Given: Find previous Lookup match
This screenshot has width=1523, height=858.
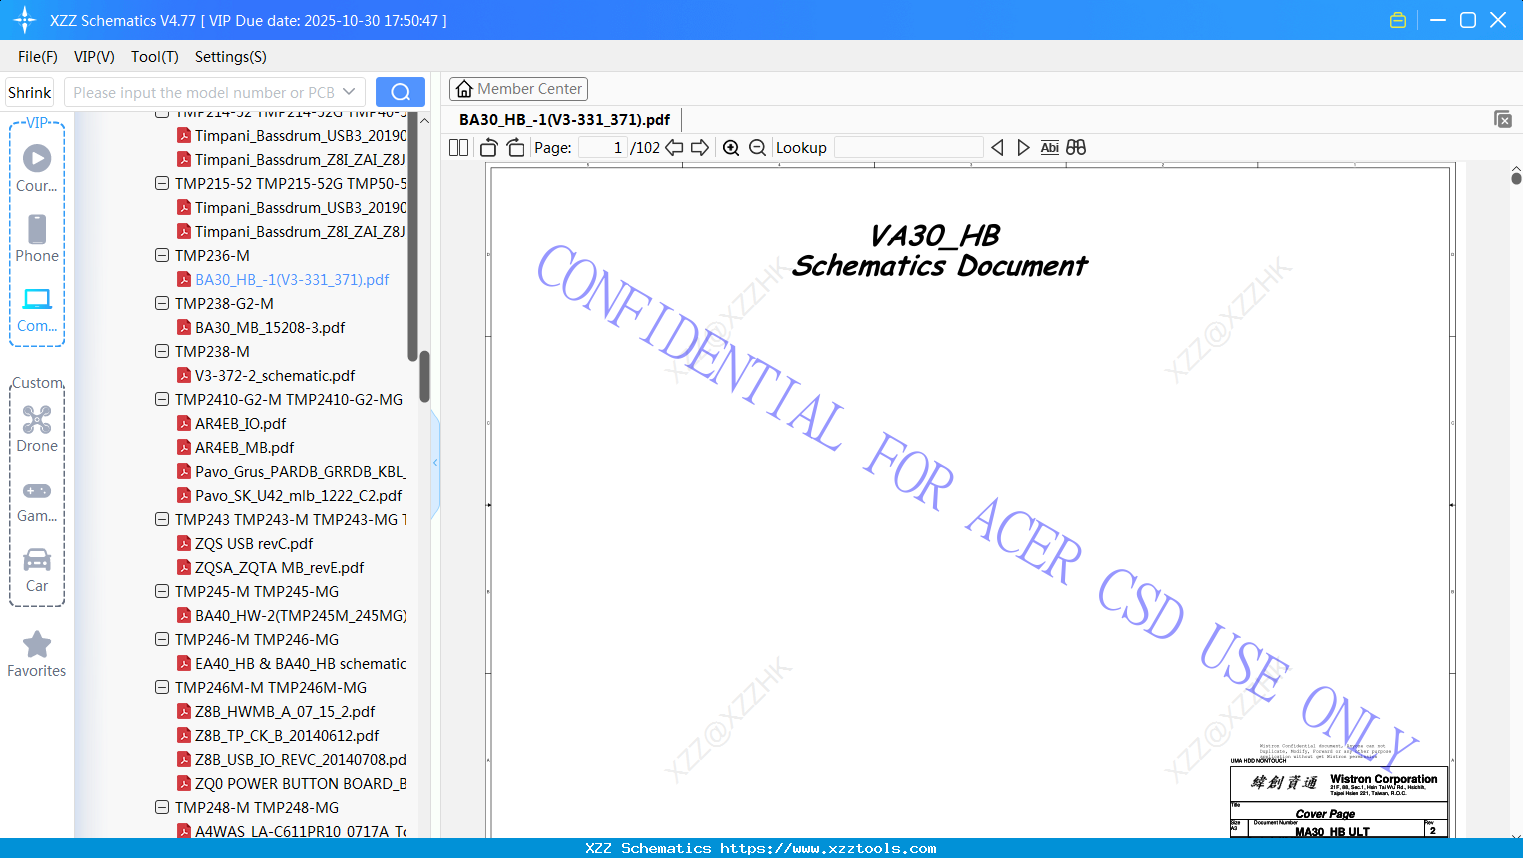Looking at the screenshot, I should click(997, 147).
